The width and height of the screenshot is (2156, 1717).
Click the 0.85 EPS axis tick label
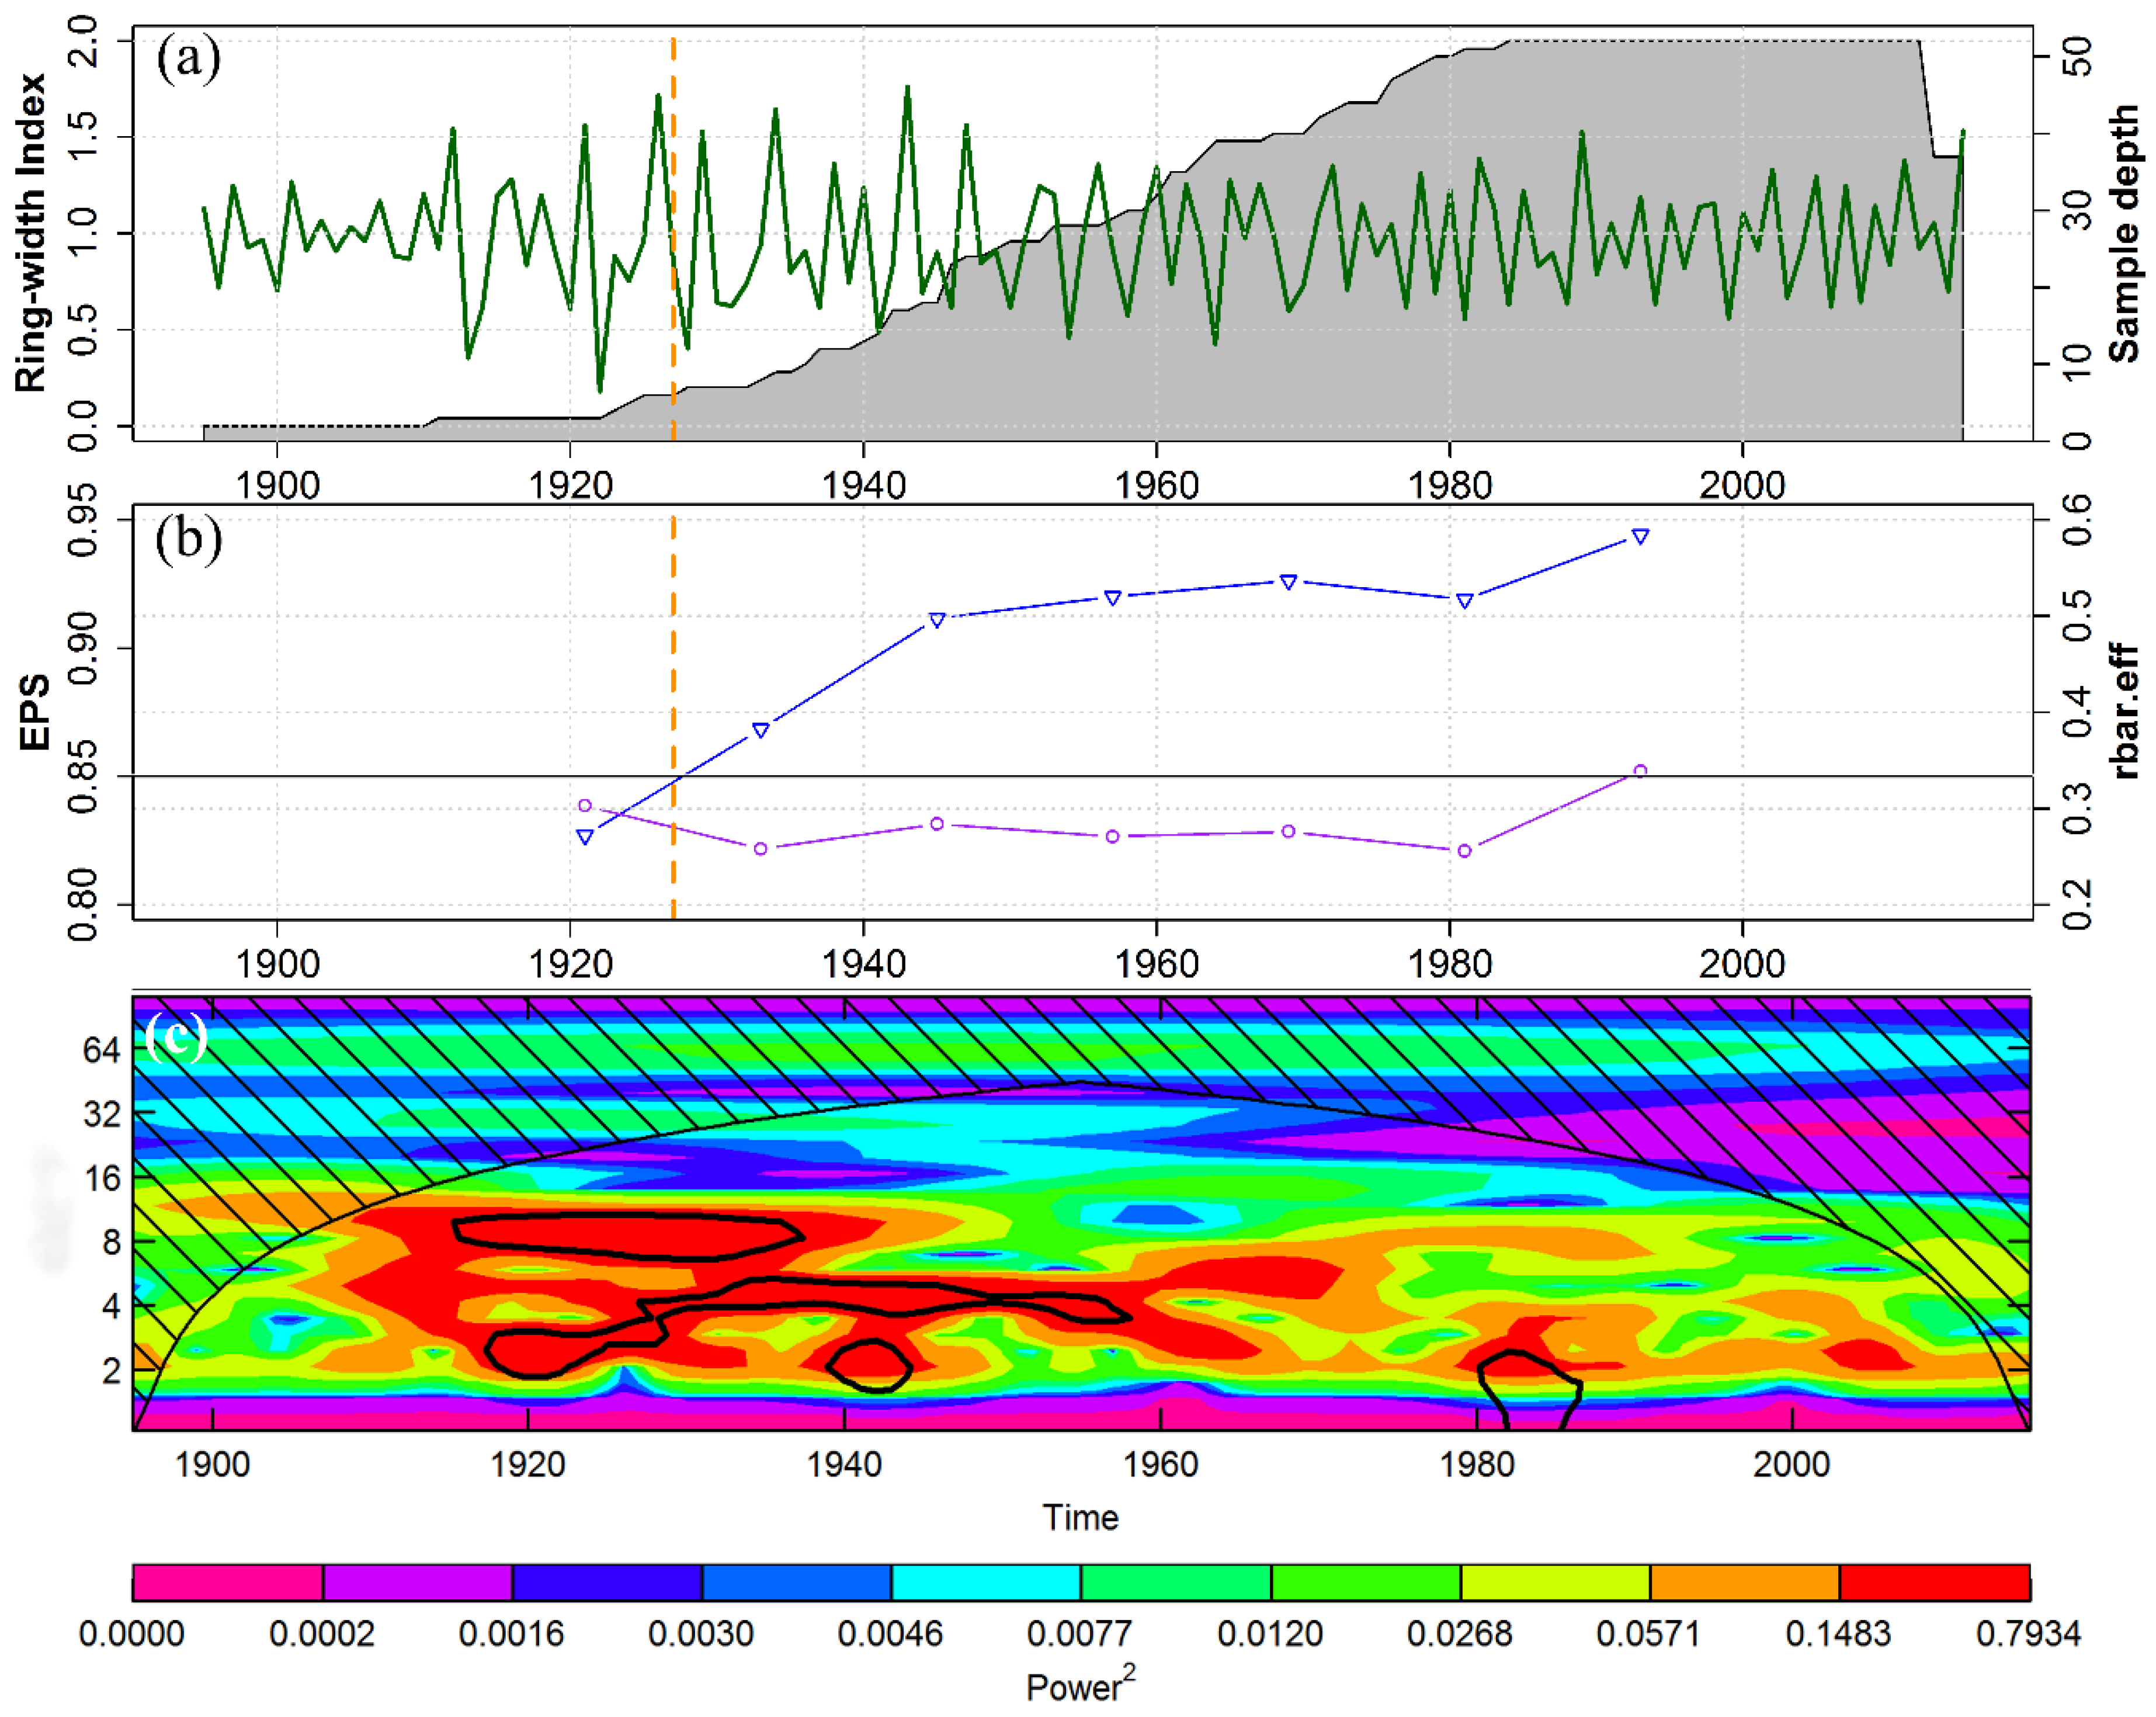click(82, 776)
